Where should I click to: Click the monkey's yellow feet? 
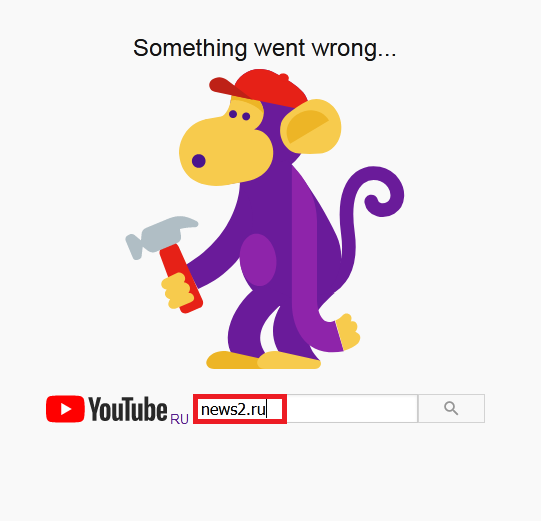[264, 360]
